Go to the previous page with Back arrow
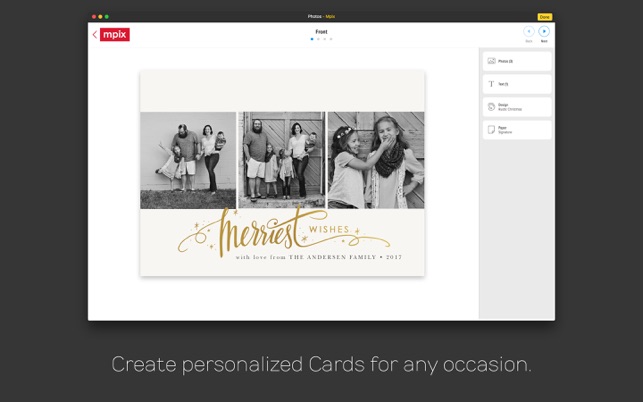 (529, 32)
